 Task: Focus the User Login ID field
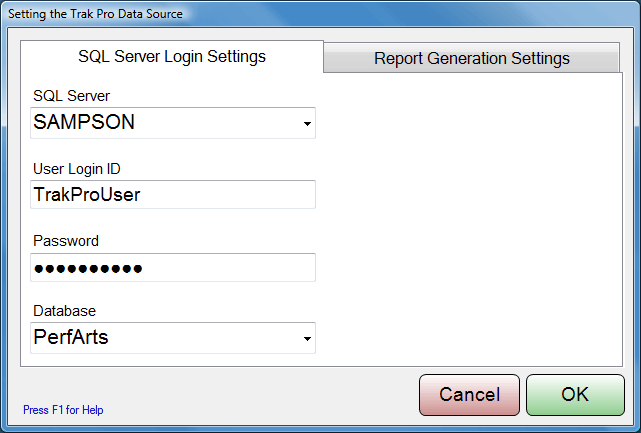tap(173, 195)
